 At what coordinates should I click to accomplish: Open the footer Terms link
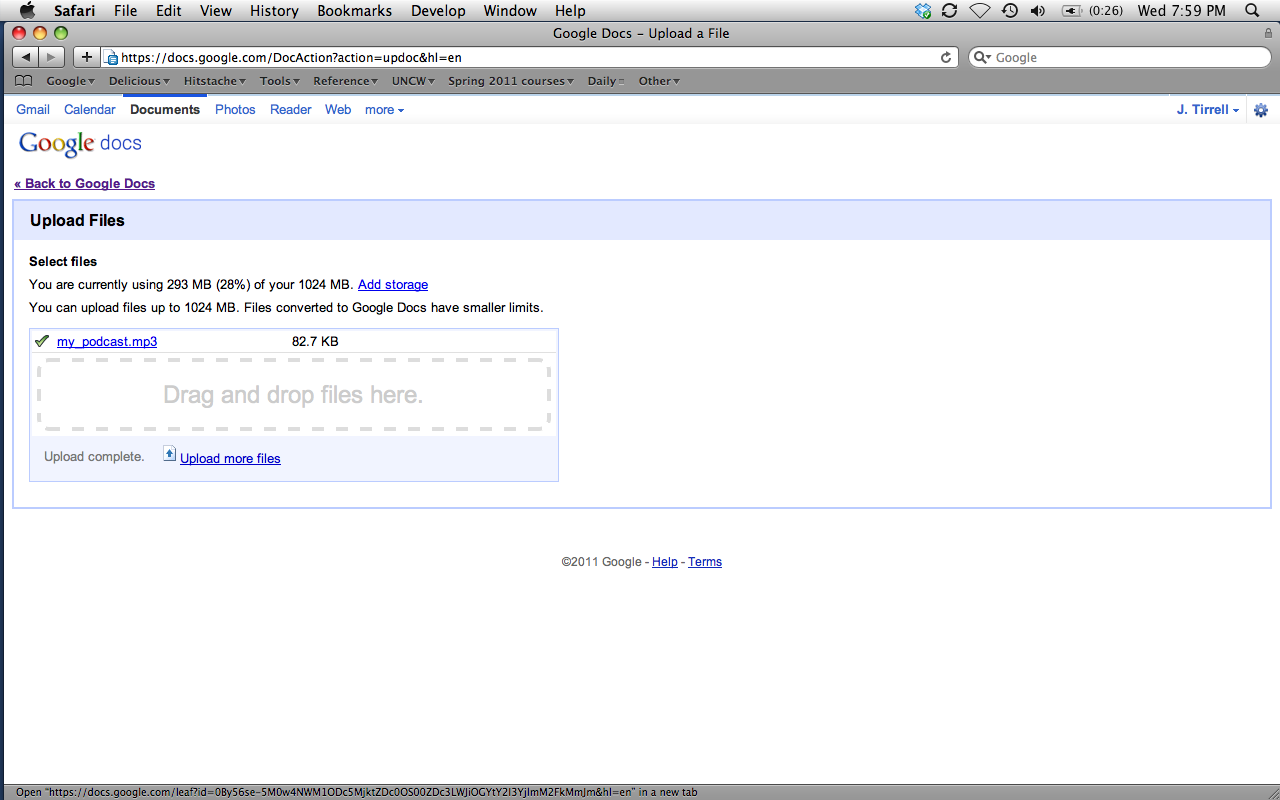(x=705, y=562)
